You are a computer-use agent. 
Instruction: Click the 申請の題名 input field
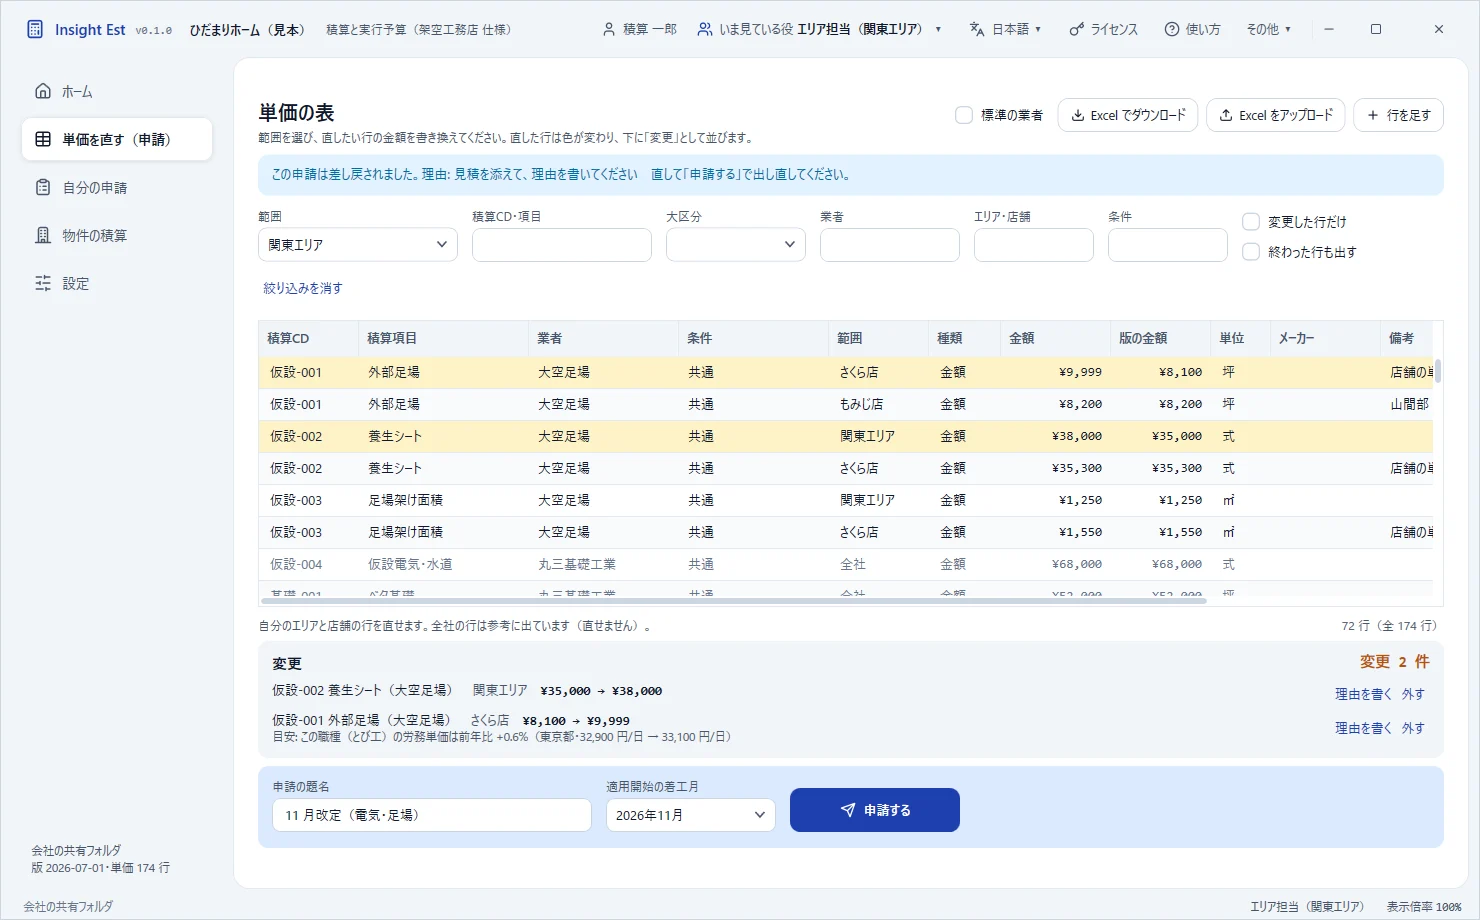pyautogui.click(x=432, y=815)
